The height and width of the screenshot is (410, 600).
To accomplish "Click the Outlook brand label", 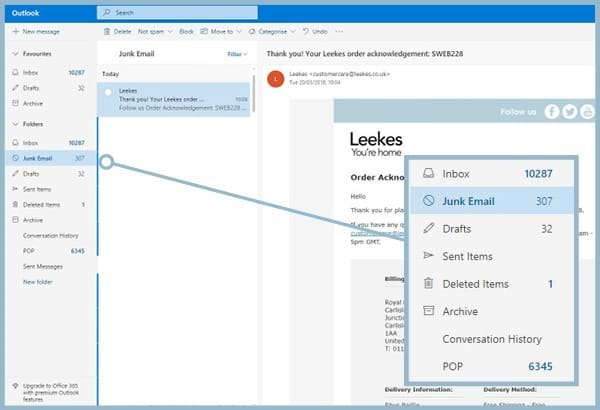I will pyautogui.click(x=25, y=13).
